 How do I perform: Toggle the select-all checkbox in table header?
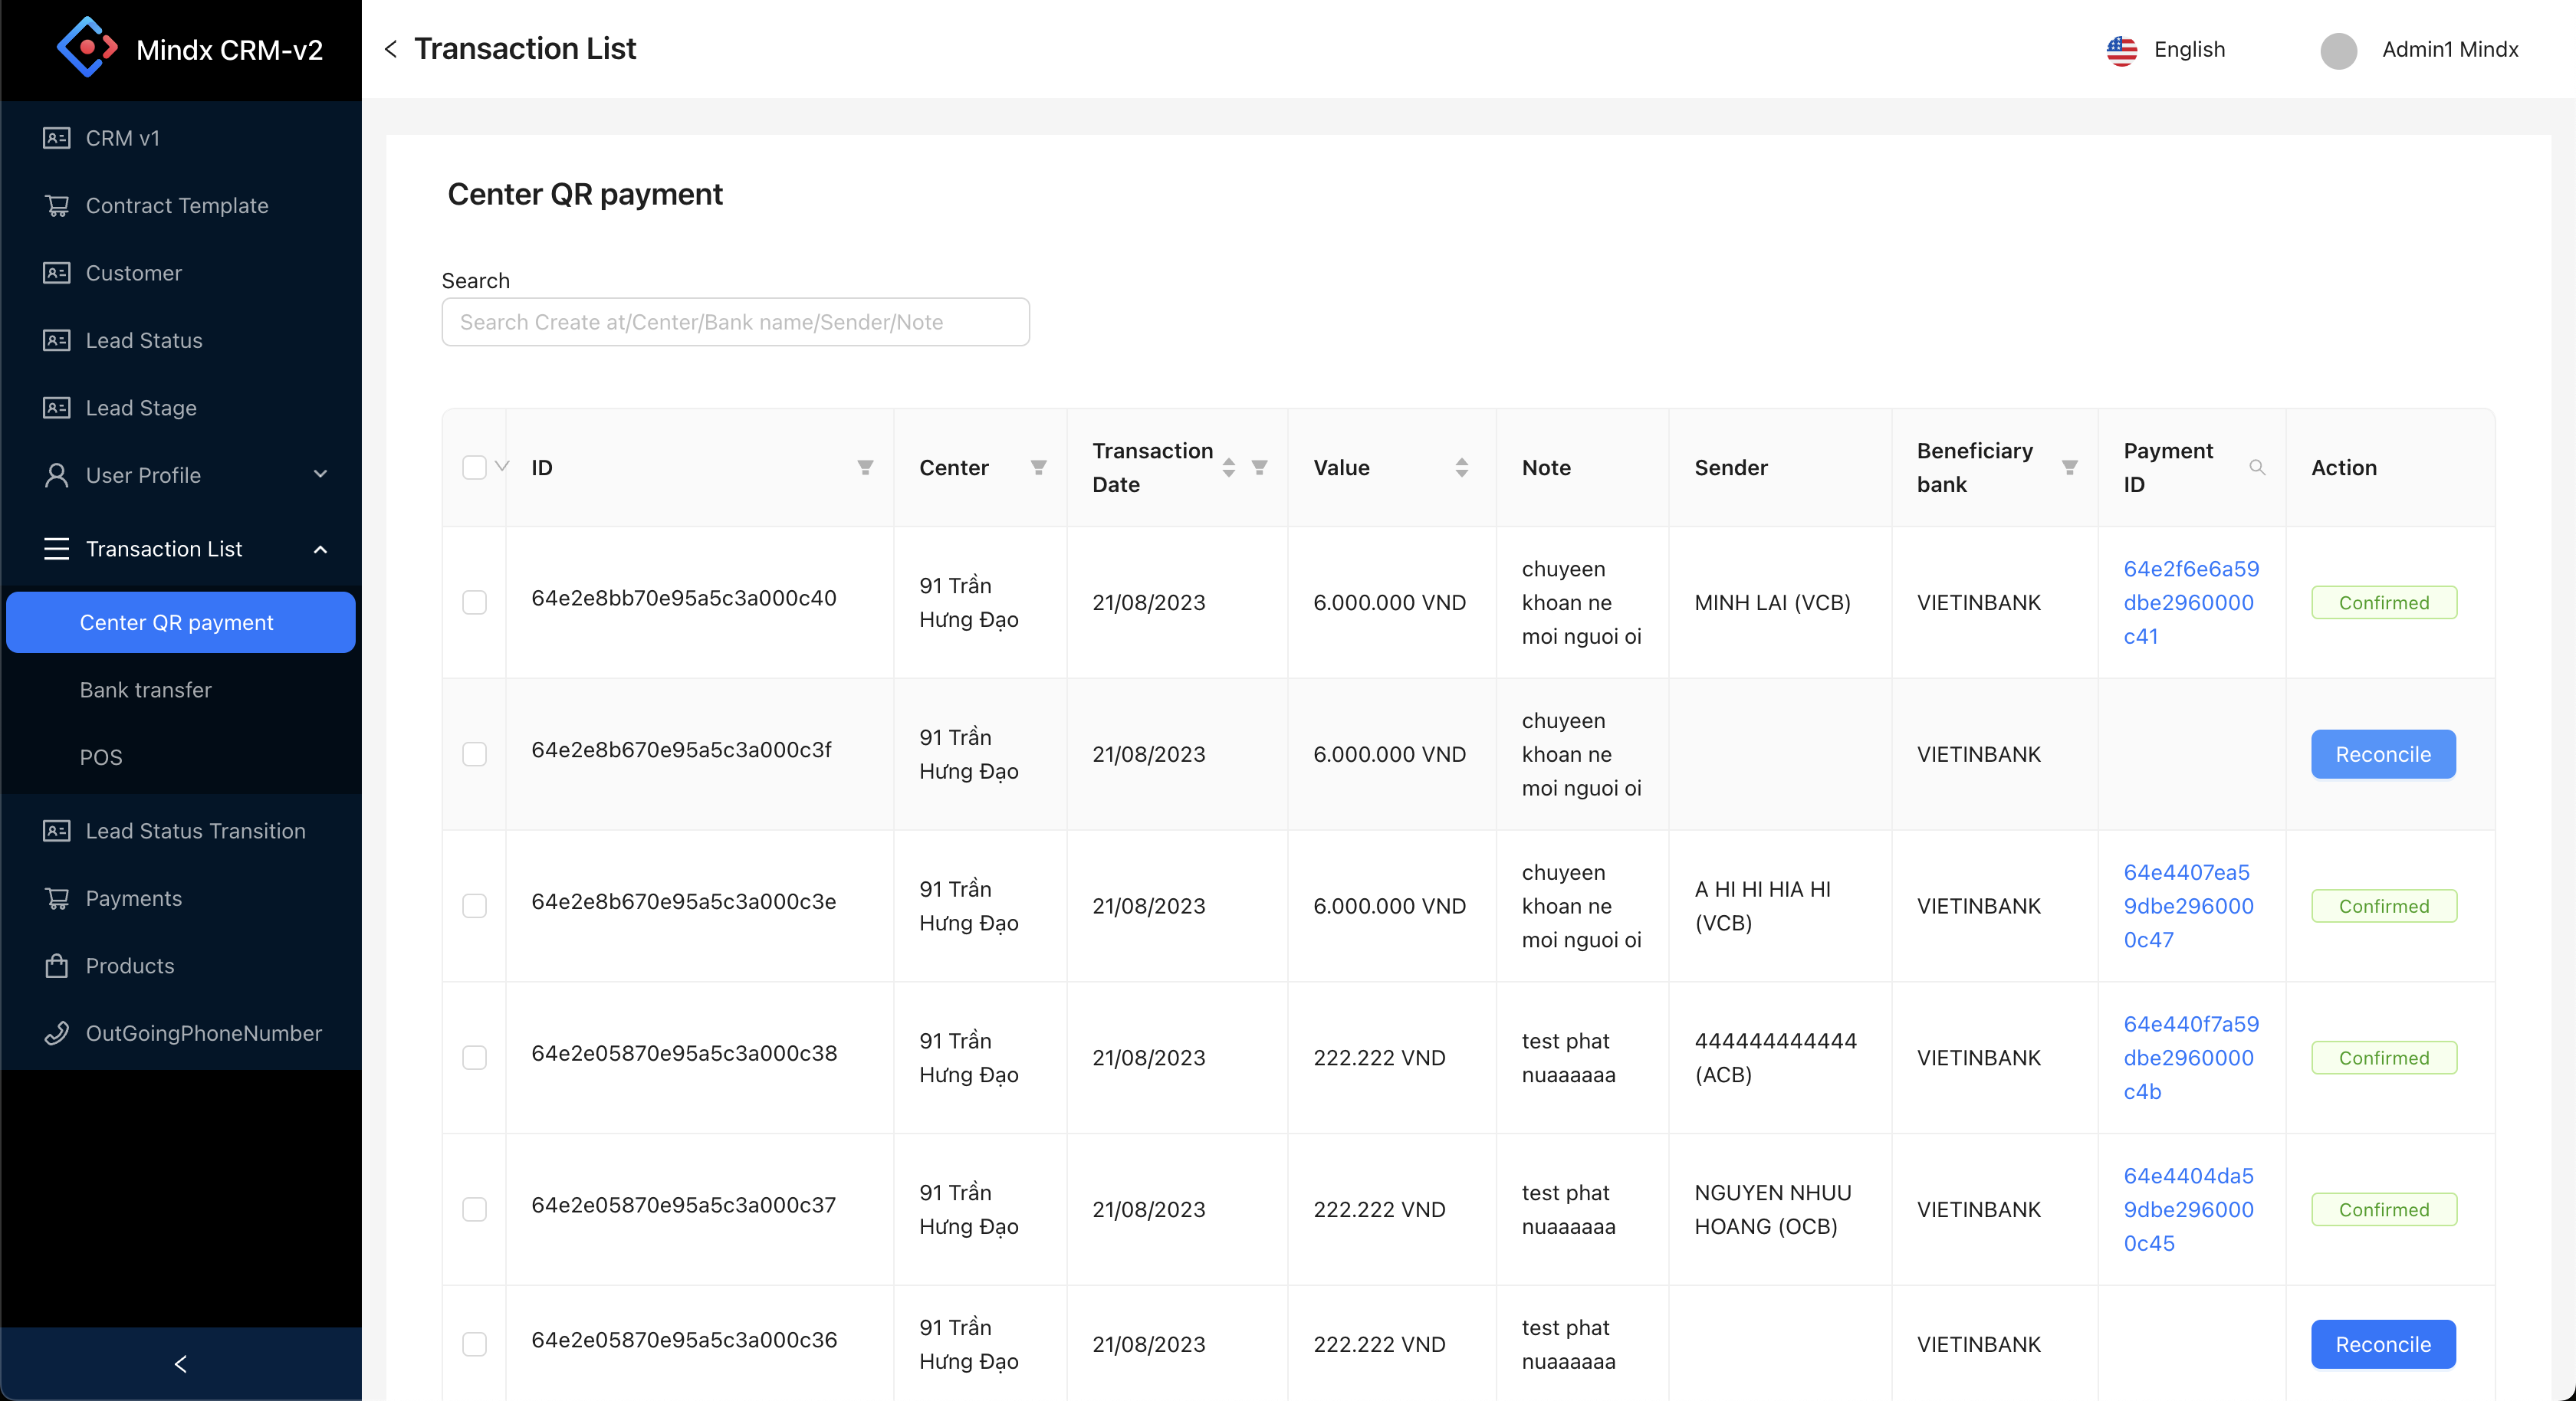point(474,467)
